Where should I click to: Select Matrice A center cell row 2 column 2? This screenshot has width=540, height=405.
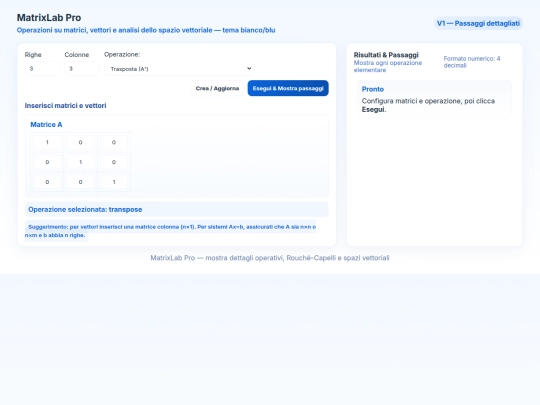pyautogui.click(x=80, y=162)
